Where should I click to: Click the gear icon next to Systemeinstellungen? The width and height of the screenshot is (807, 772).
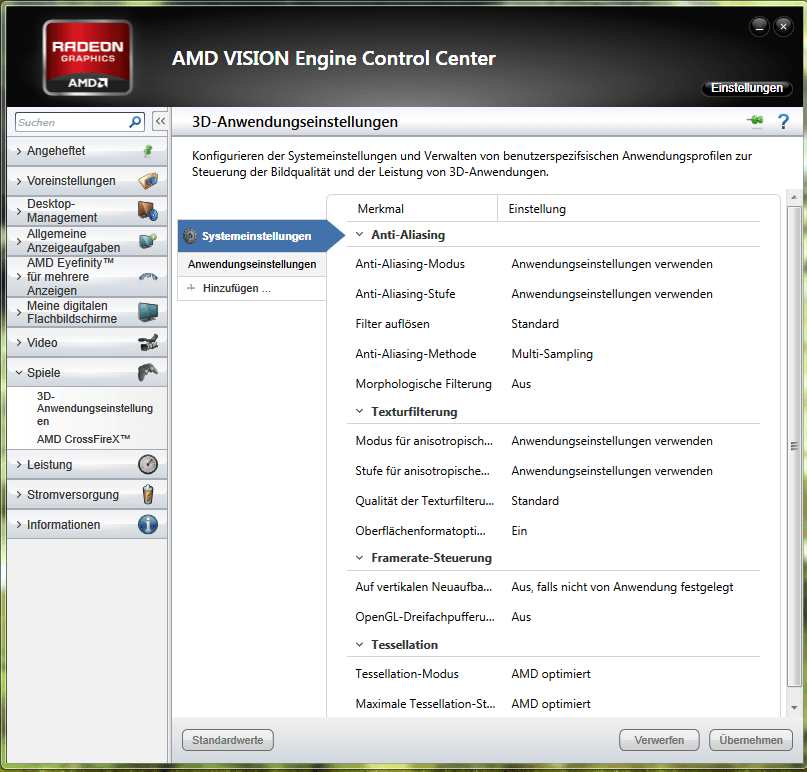point(190,236)
